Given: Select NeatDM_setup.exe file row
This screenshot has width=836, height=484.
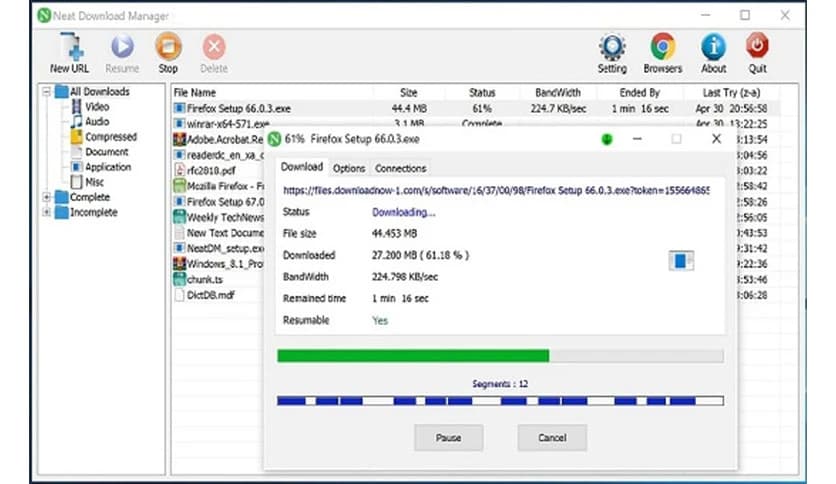Looking at the screenshot, I should pyautogui.click(x=218, y=248).
